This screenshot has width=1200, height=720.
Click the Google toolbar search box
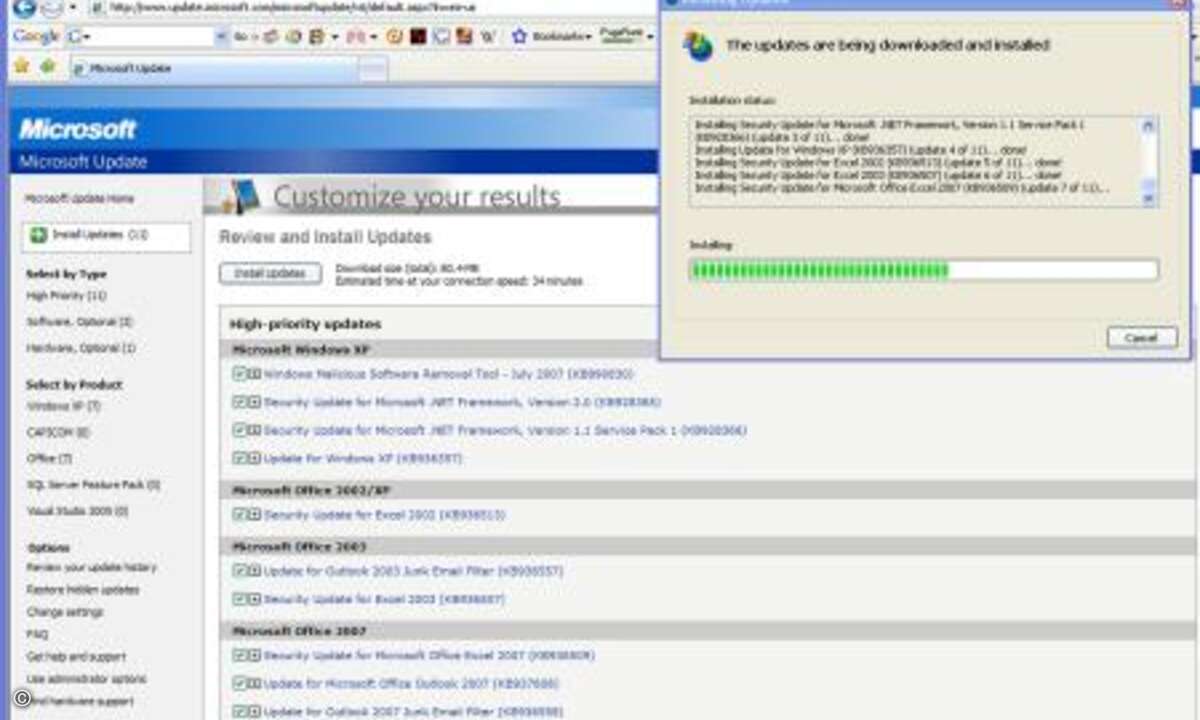[x=147, y=37]
